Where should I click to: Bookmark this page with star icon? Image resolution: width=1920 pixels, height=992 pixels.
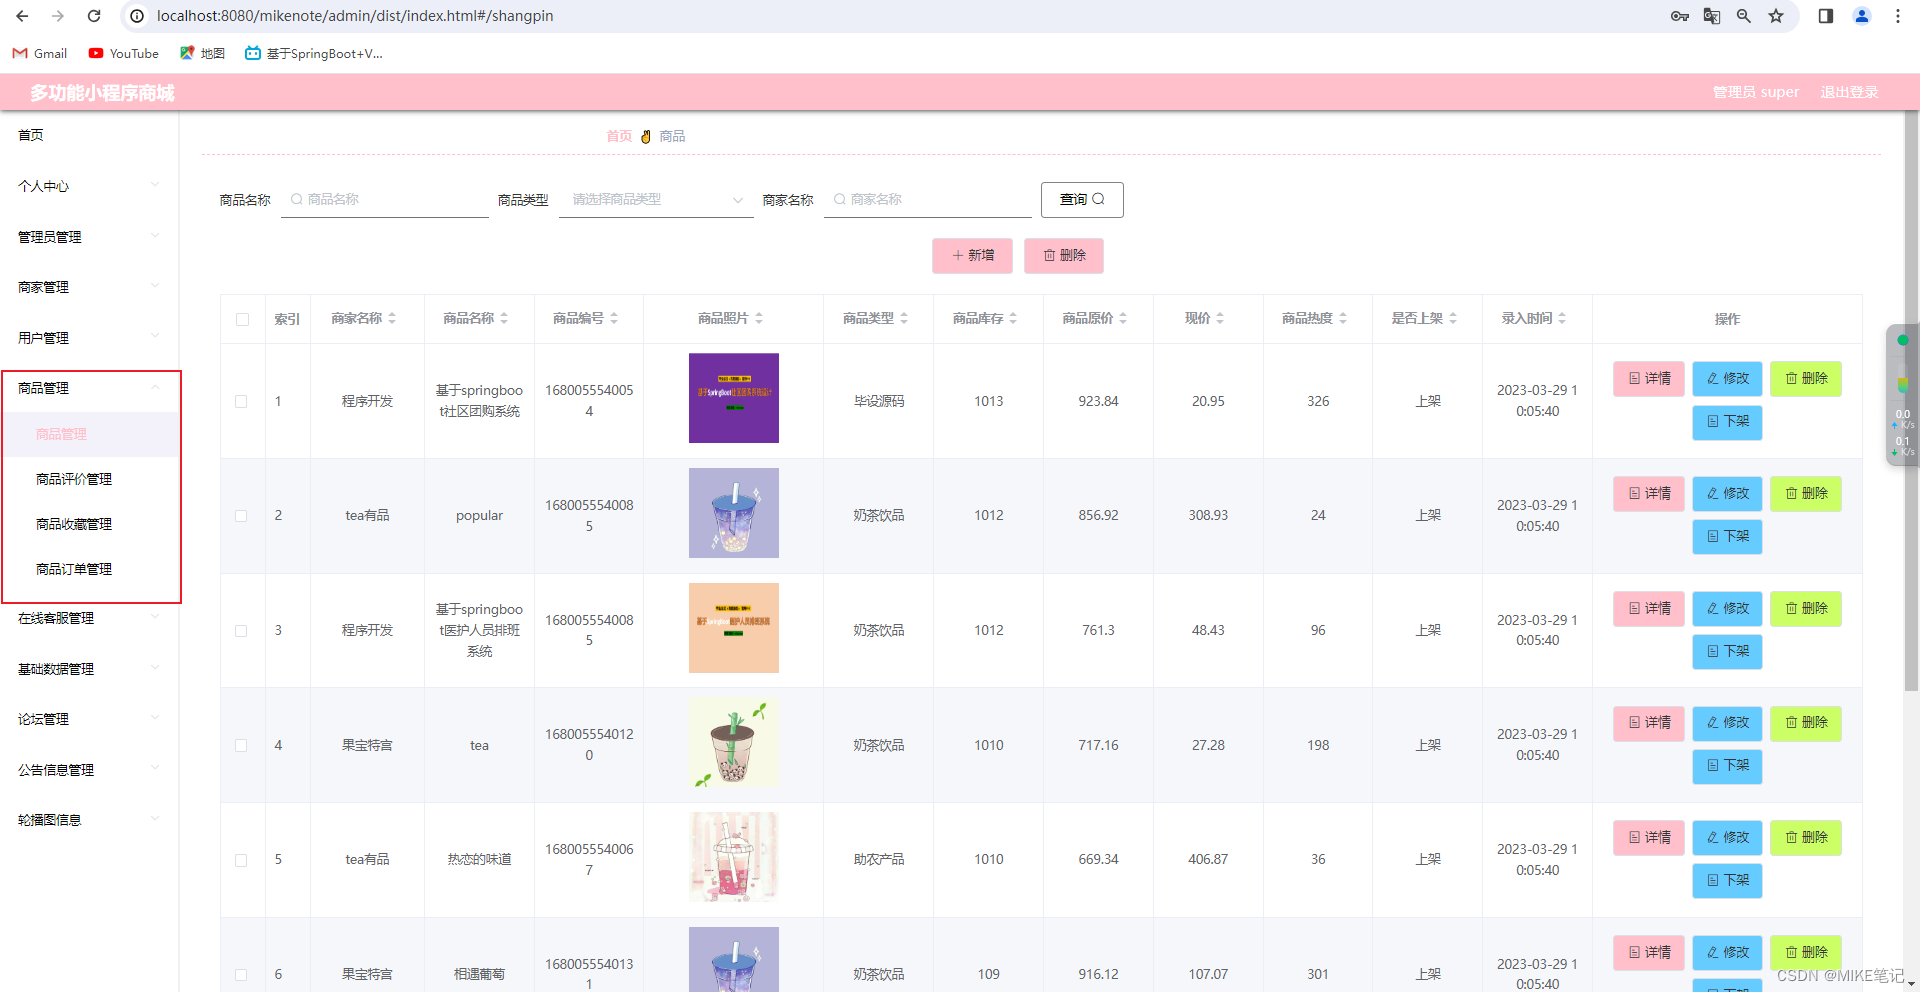(1776, 16)
